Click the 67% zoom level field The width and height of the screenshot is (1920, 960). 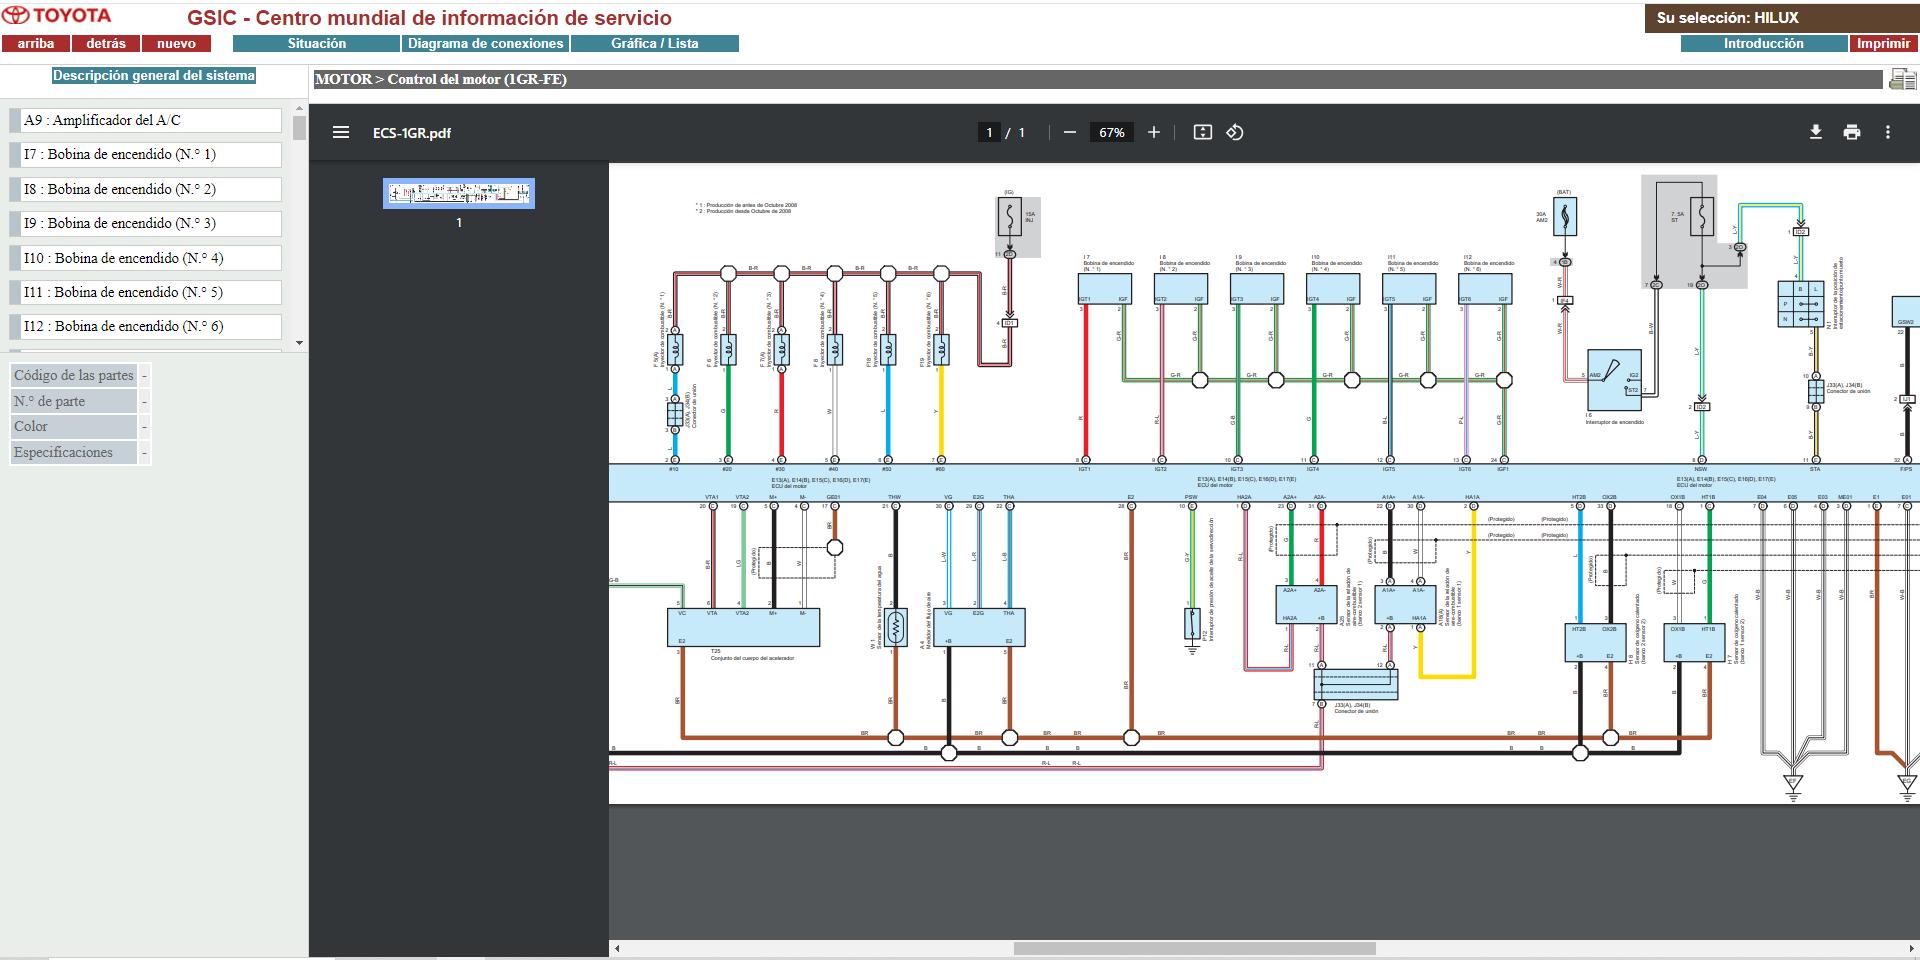coord(1112,132)
